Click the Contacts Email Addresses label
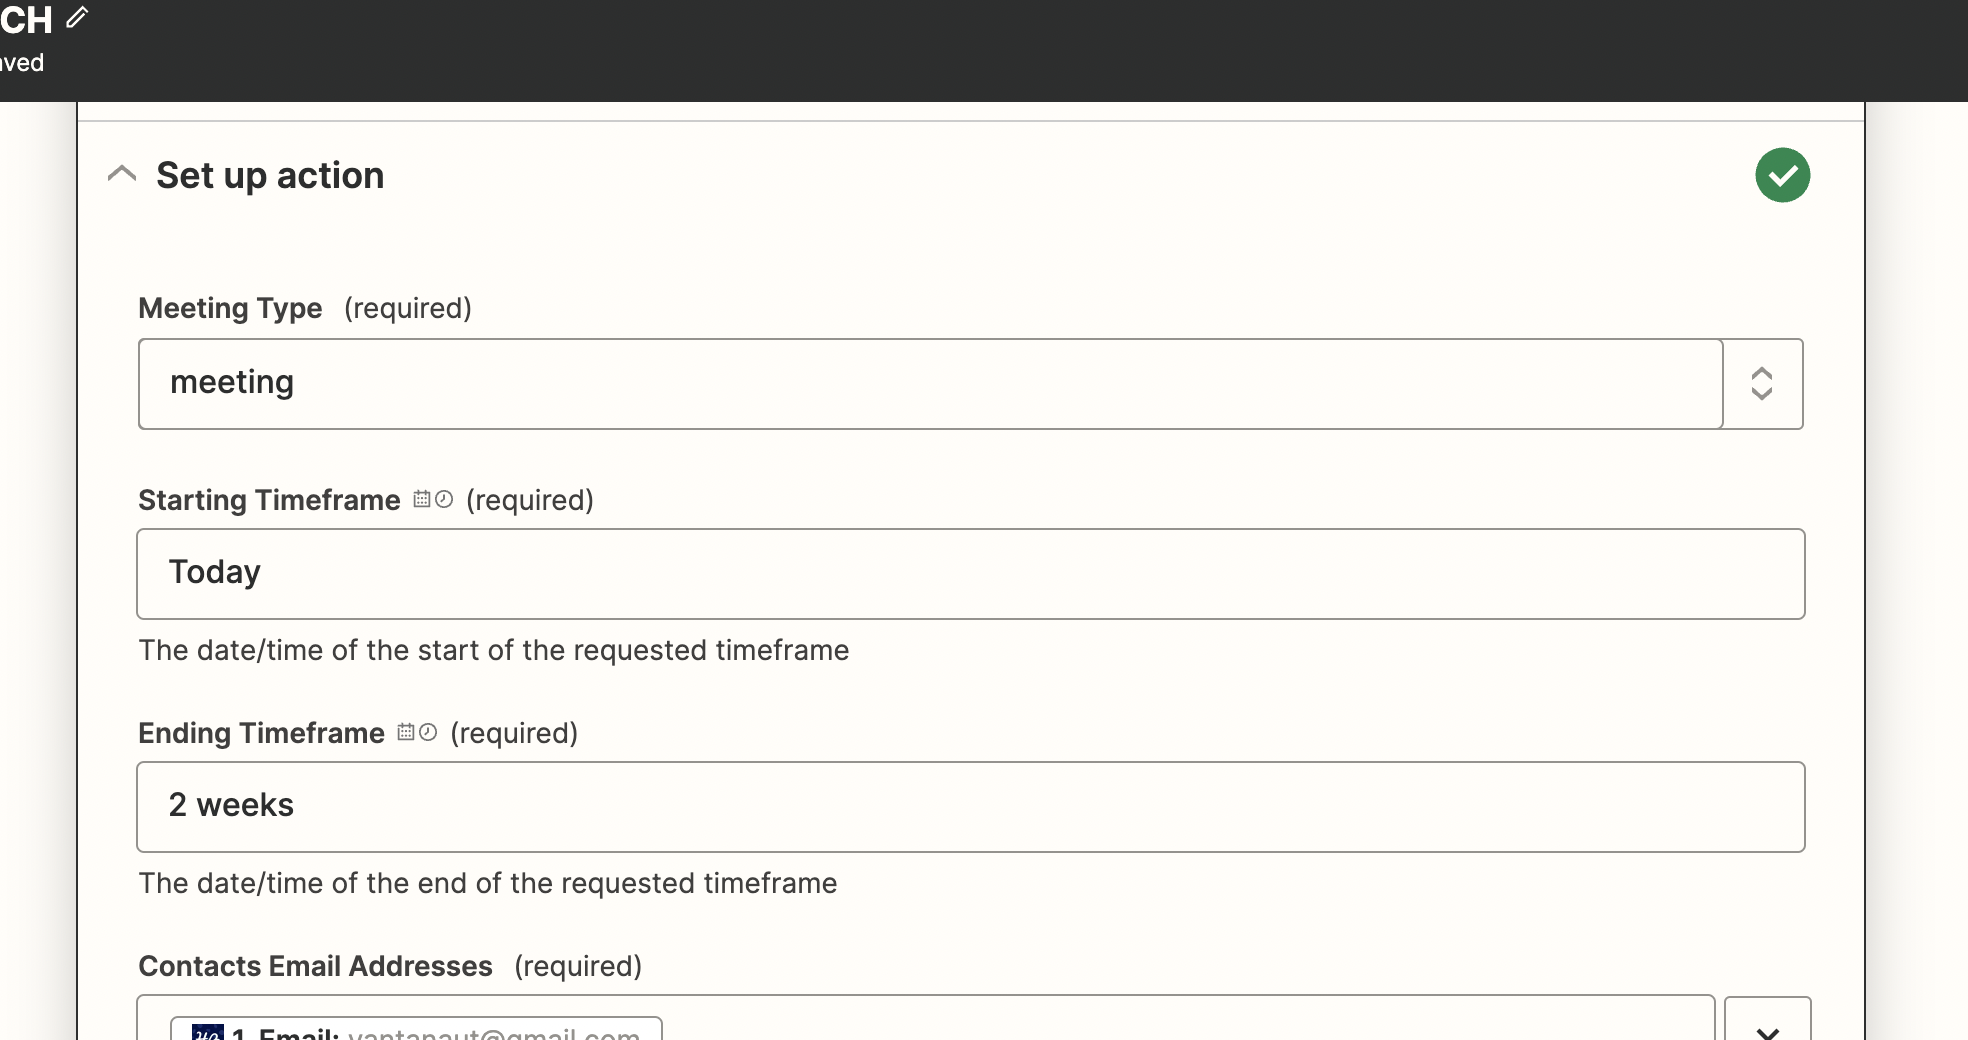1968x1040 pixels. [315, 966]
